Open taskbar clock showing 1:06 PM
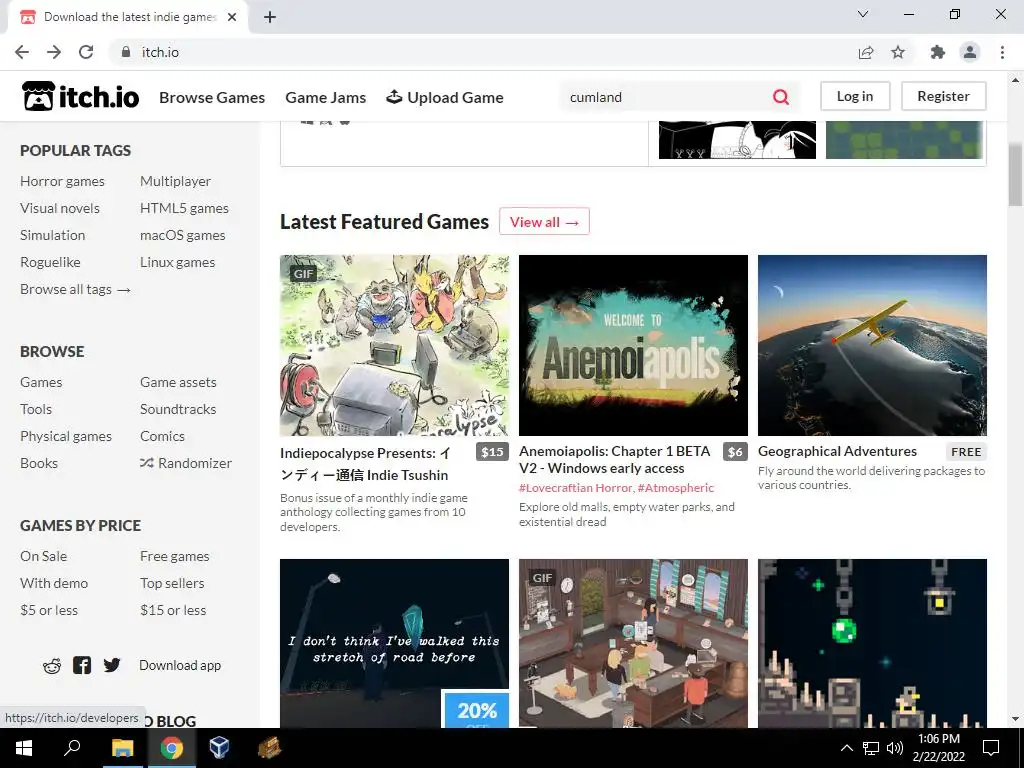1024x768 pixels. pos(938,748)
